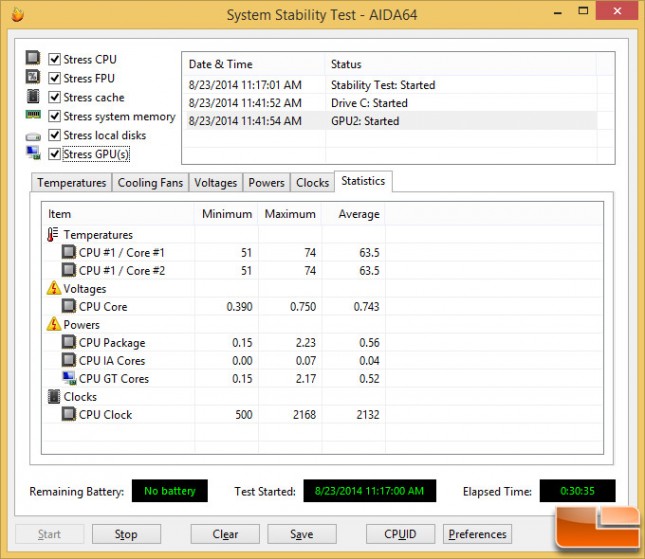Open the Cooling Fans tab
The image size is (645, 559).
pos(150,182)
